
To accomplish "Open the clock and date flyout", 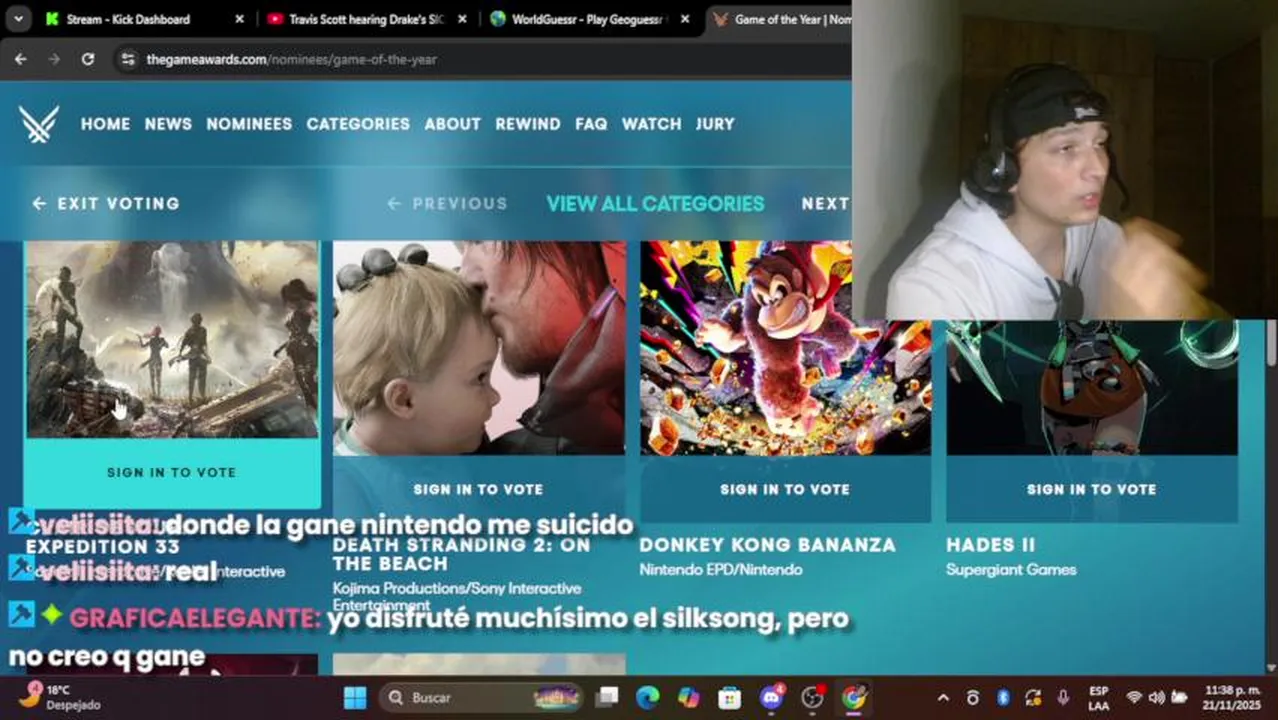I will tap(1233, 698).
